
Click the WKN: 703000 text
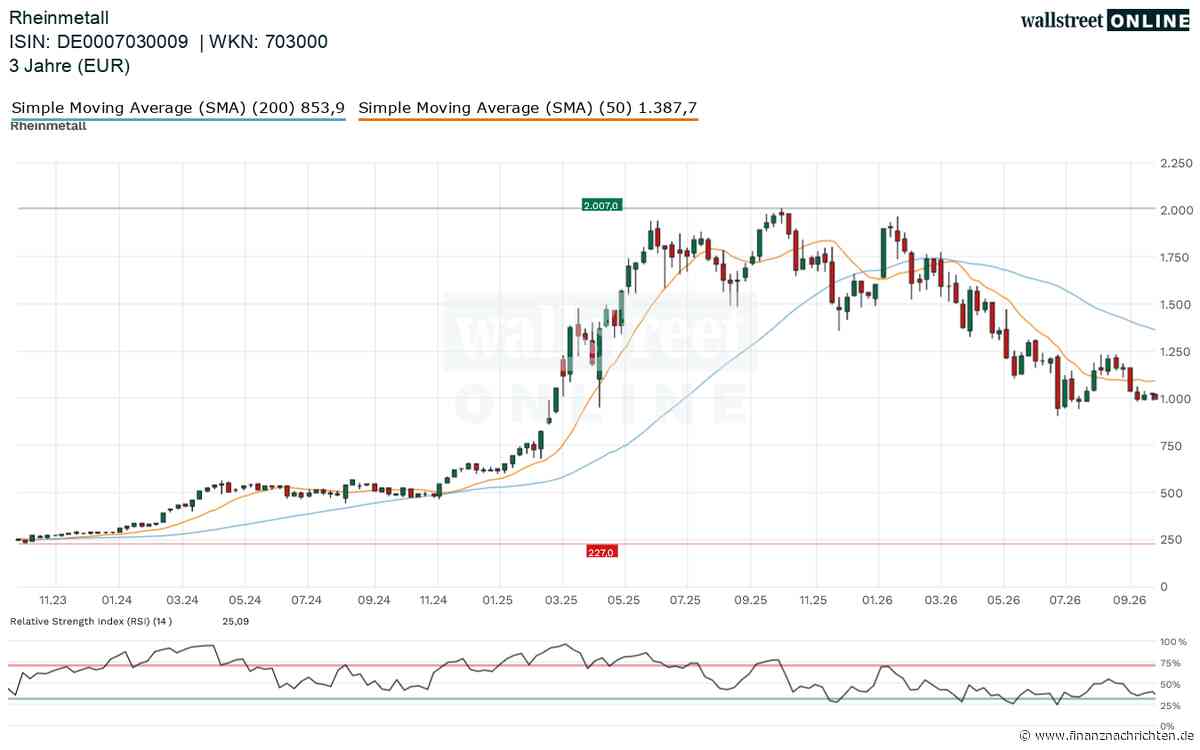(268, 41)
